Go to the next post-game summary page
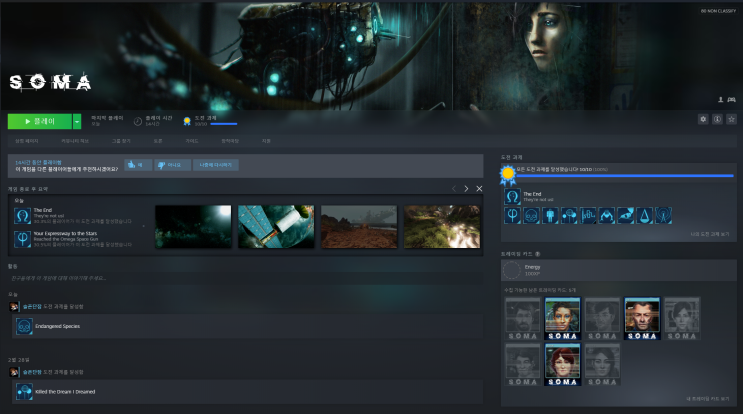743x414 pixels. [x=466, y=189]
